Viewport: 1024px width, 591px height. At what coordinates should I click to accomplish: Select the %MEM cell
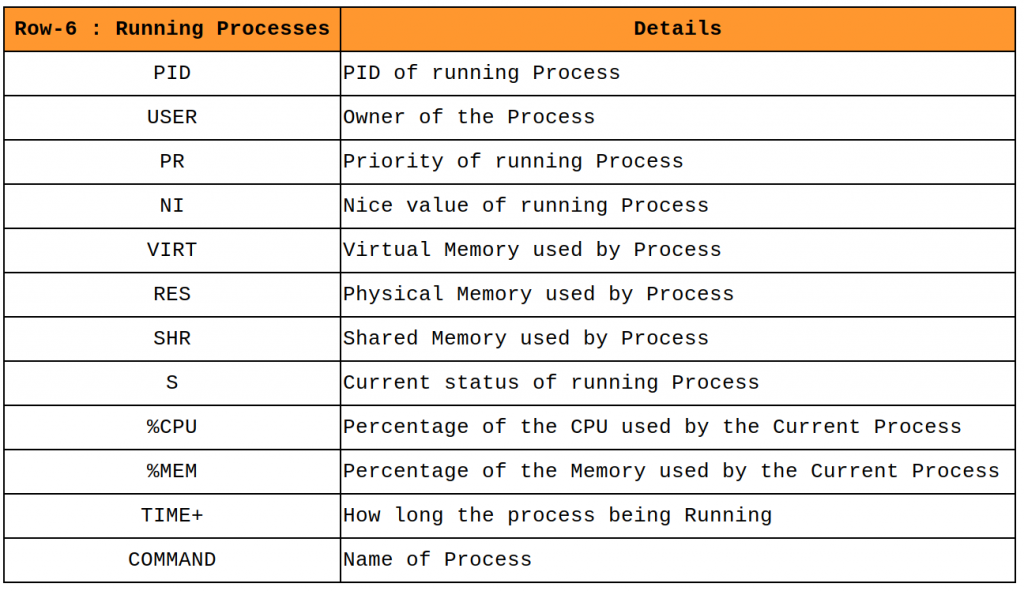[x=172, y=470]
